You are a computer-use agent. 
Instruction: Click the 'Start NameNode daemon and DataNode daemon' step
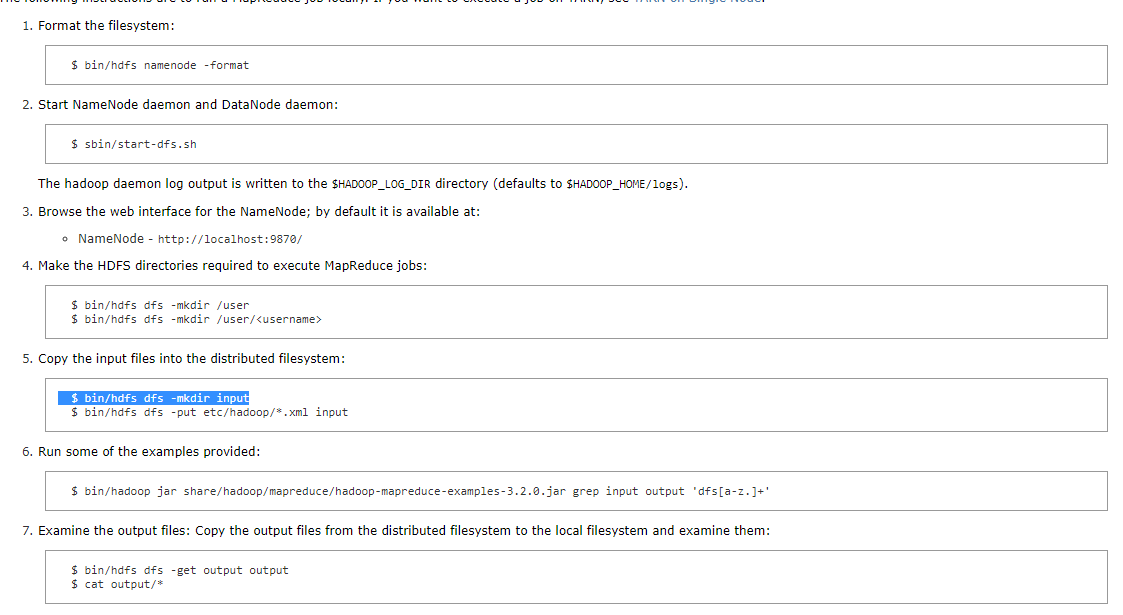point(188,104)
